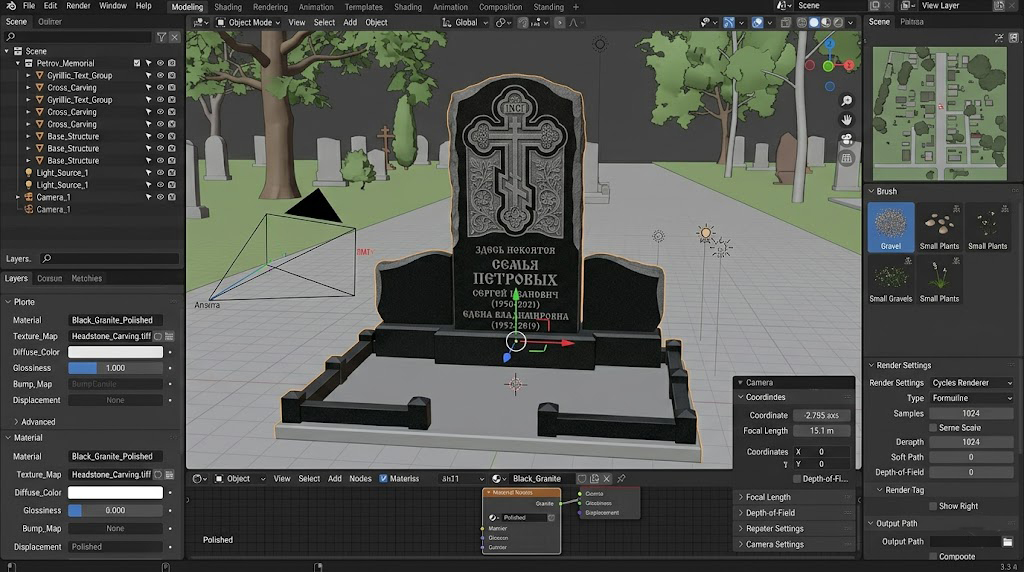This screenshot has width=1024, height=572.
Task: Toggle Petrov_Memorial collection checkbox
Action: [x=136, y=63]
